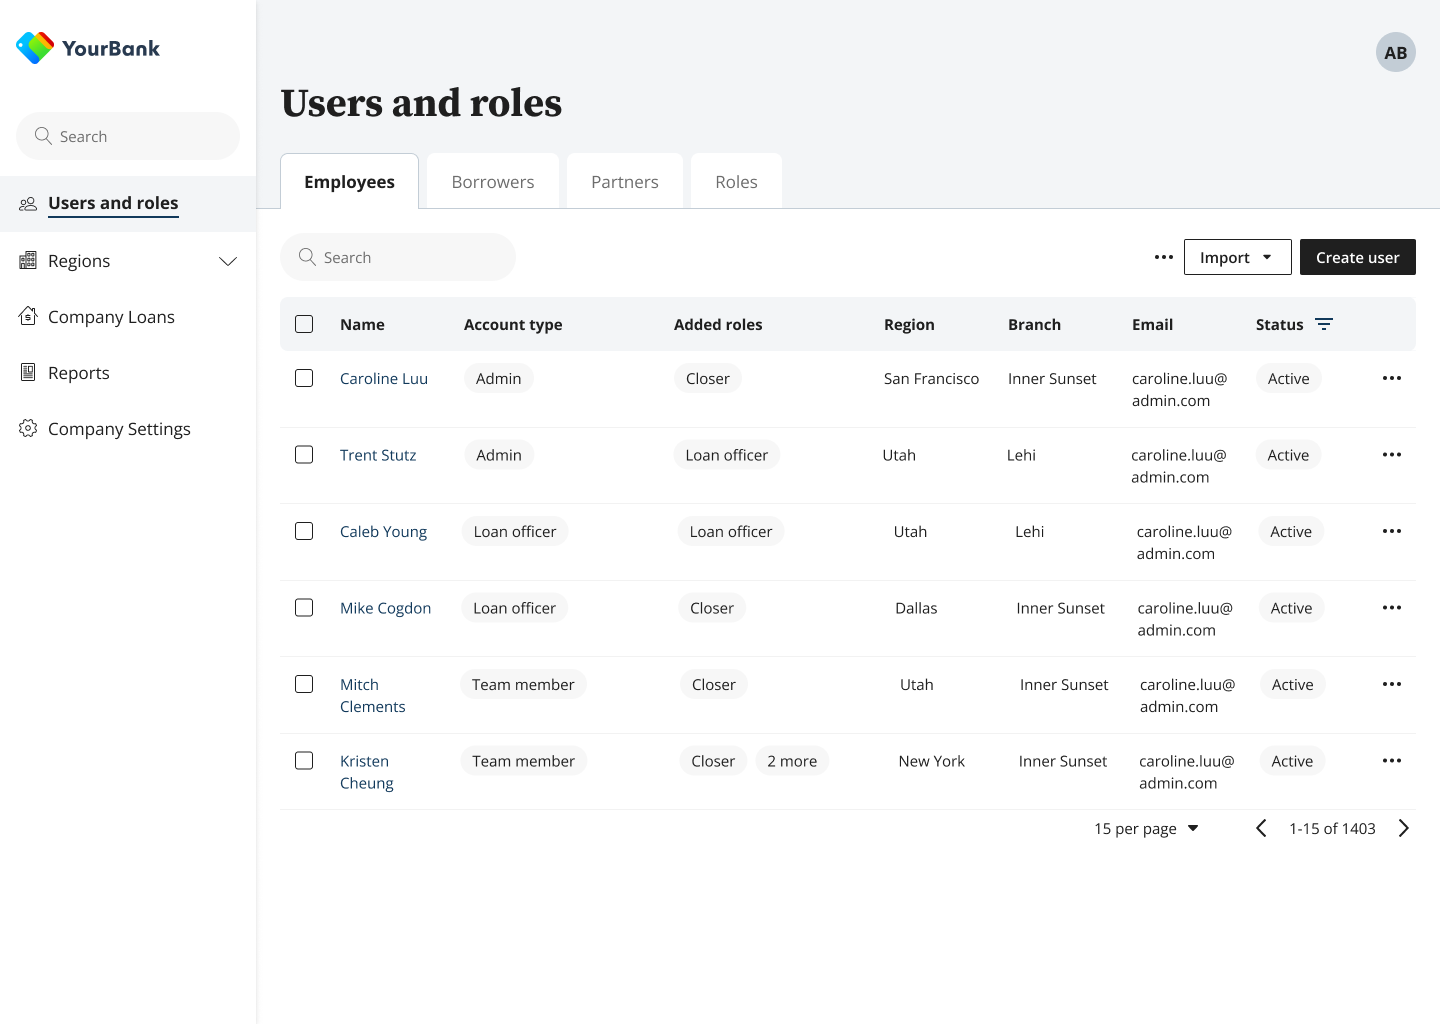Go to the next page of users
The width and height of the screenshot is (1440, 1024).
coord(1403,828)
